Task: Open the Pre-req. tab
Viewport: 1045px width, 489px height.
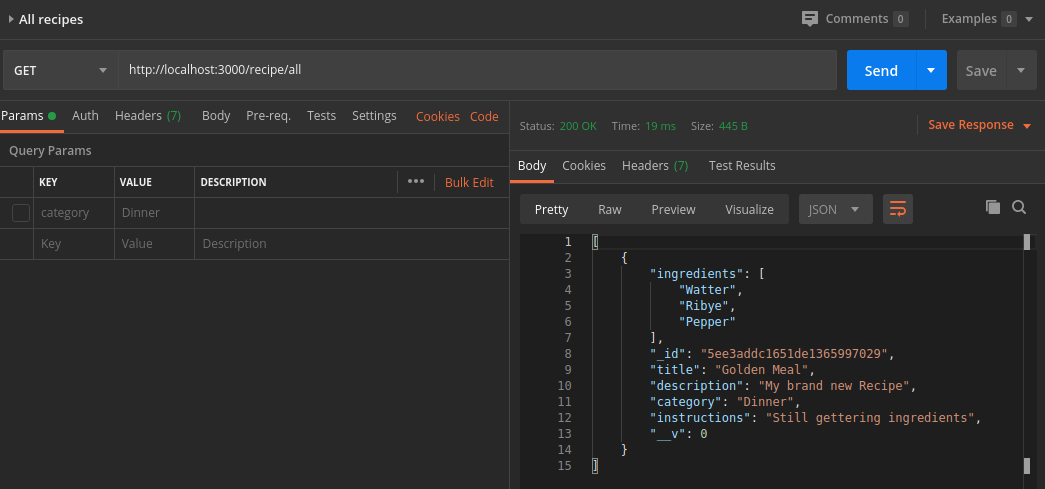Action: [269, 116]
